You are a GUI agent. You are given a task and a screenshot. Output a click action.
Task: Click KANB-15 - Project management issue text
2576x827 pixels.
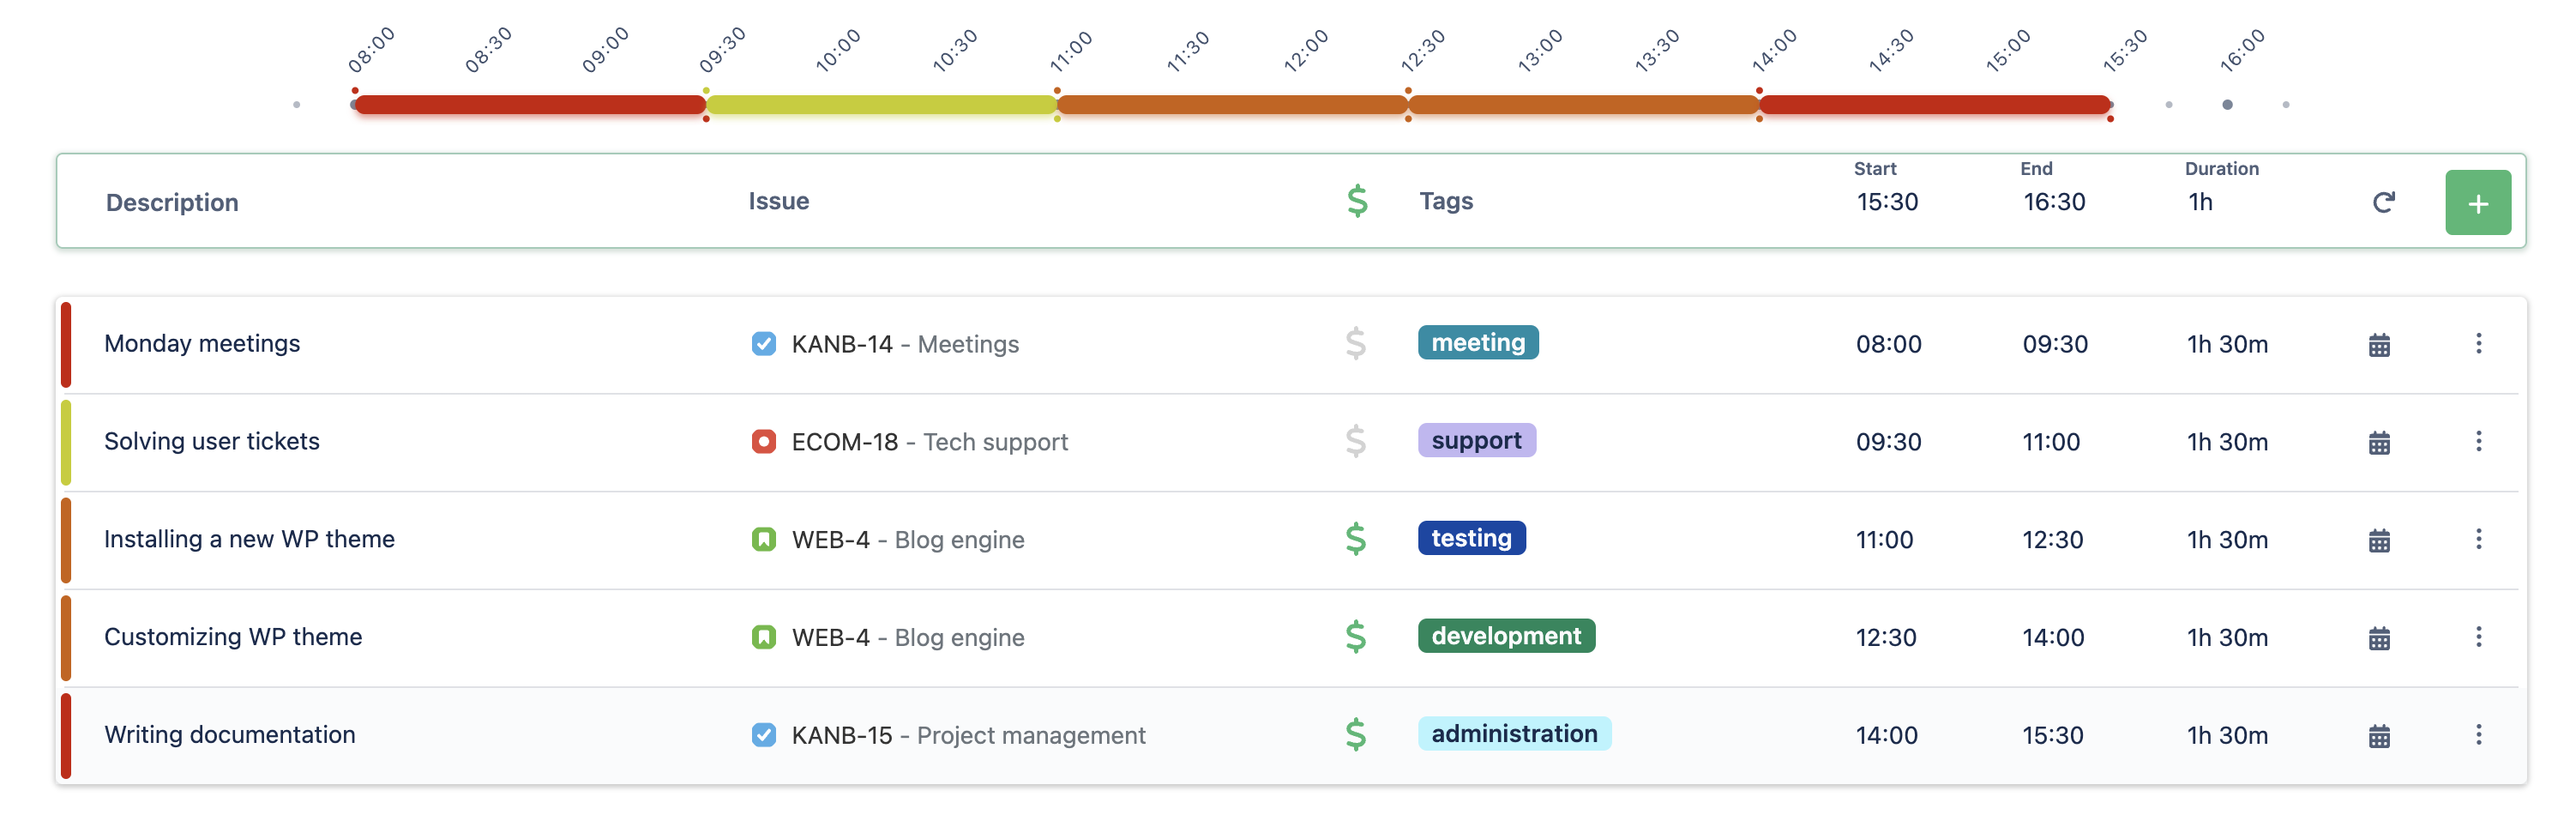tap(968, 735)
